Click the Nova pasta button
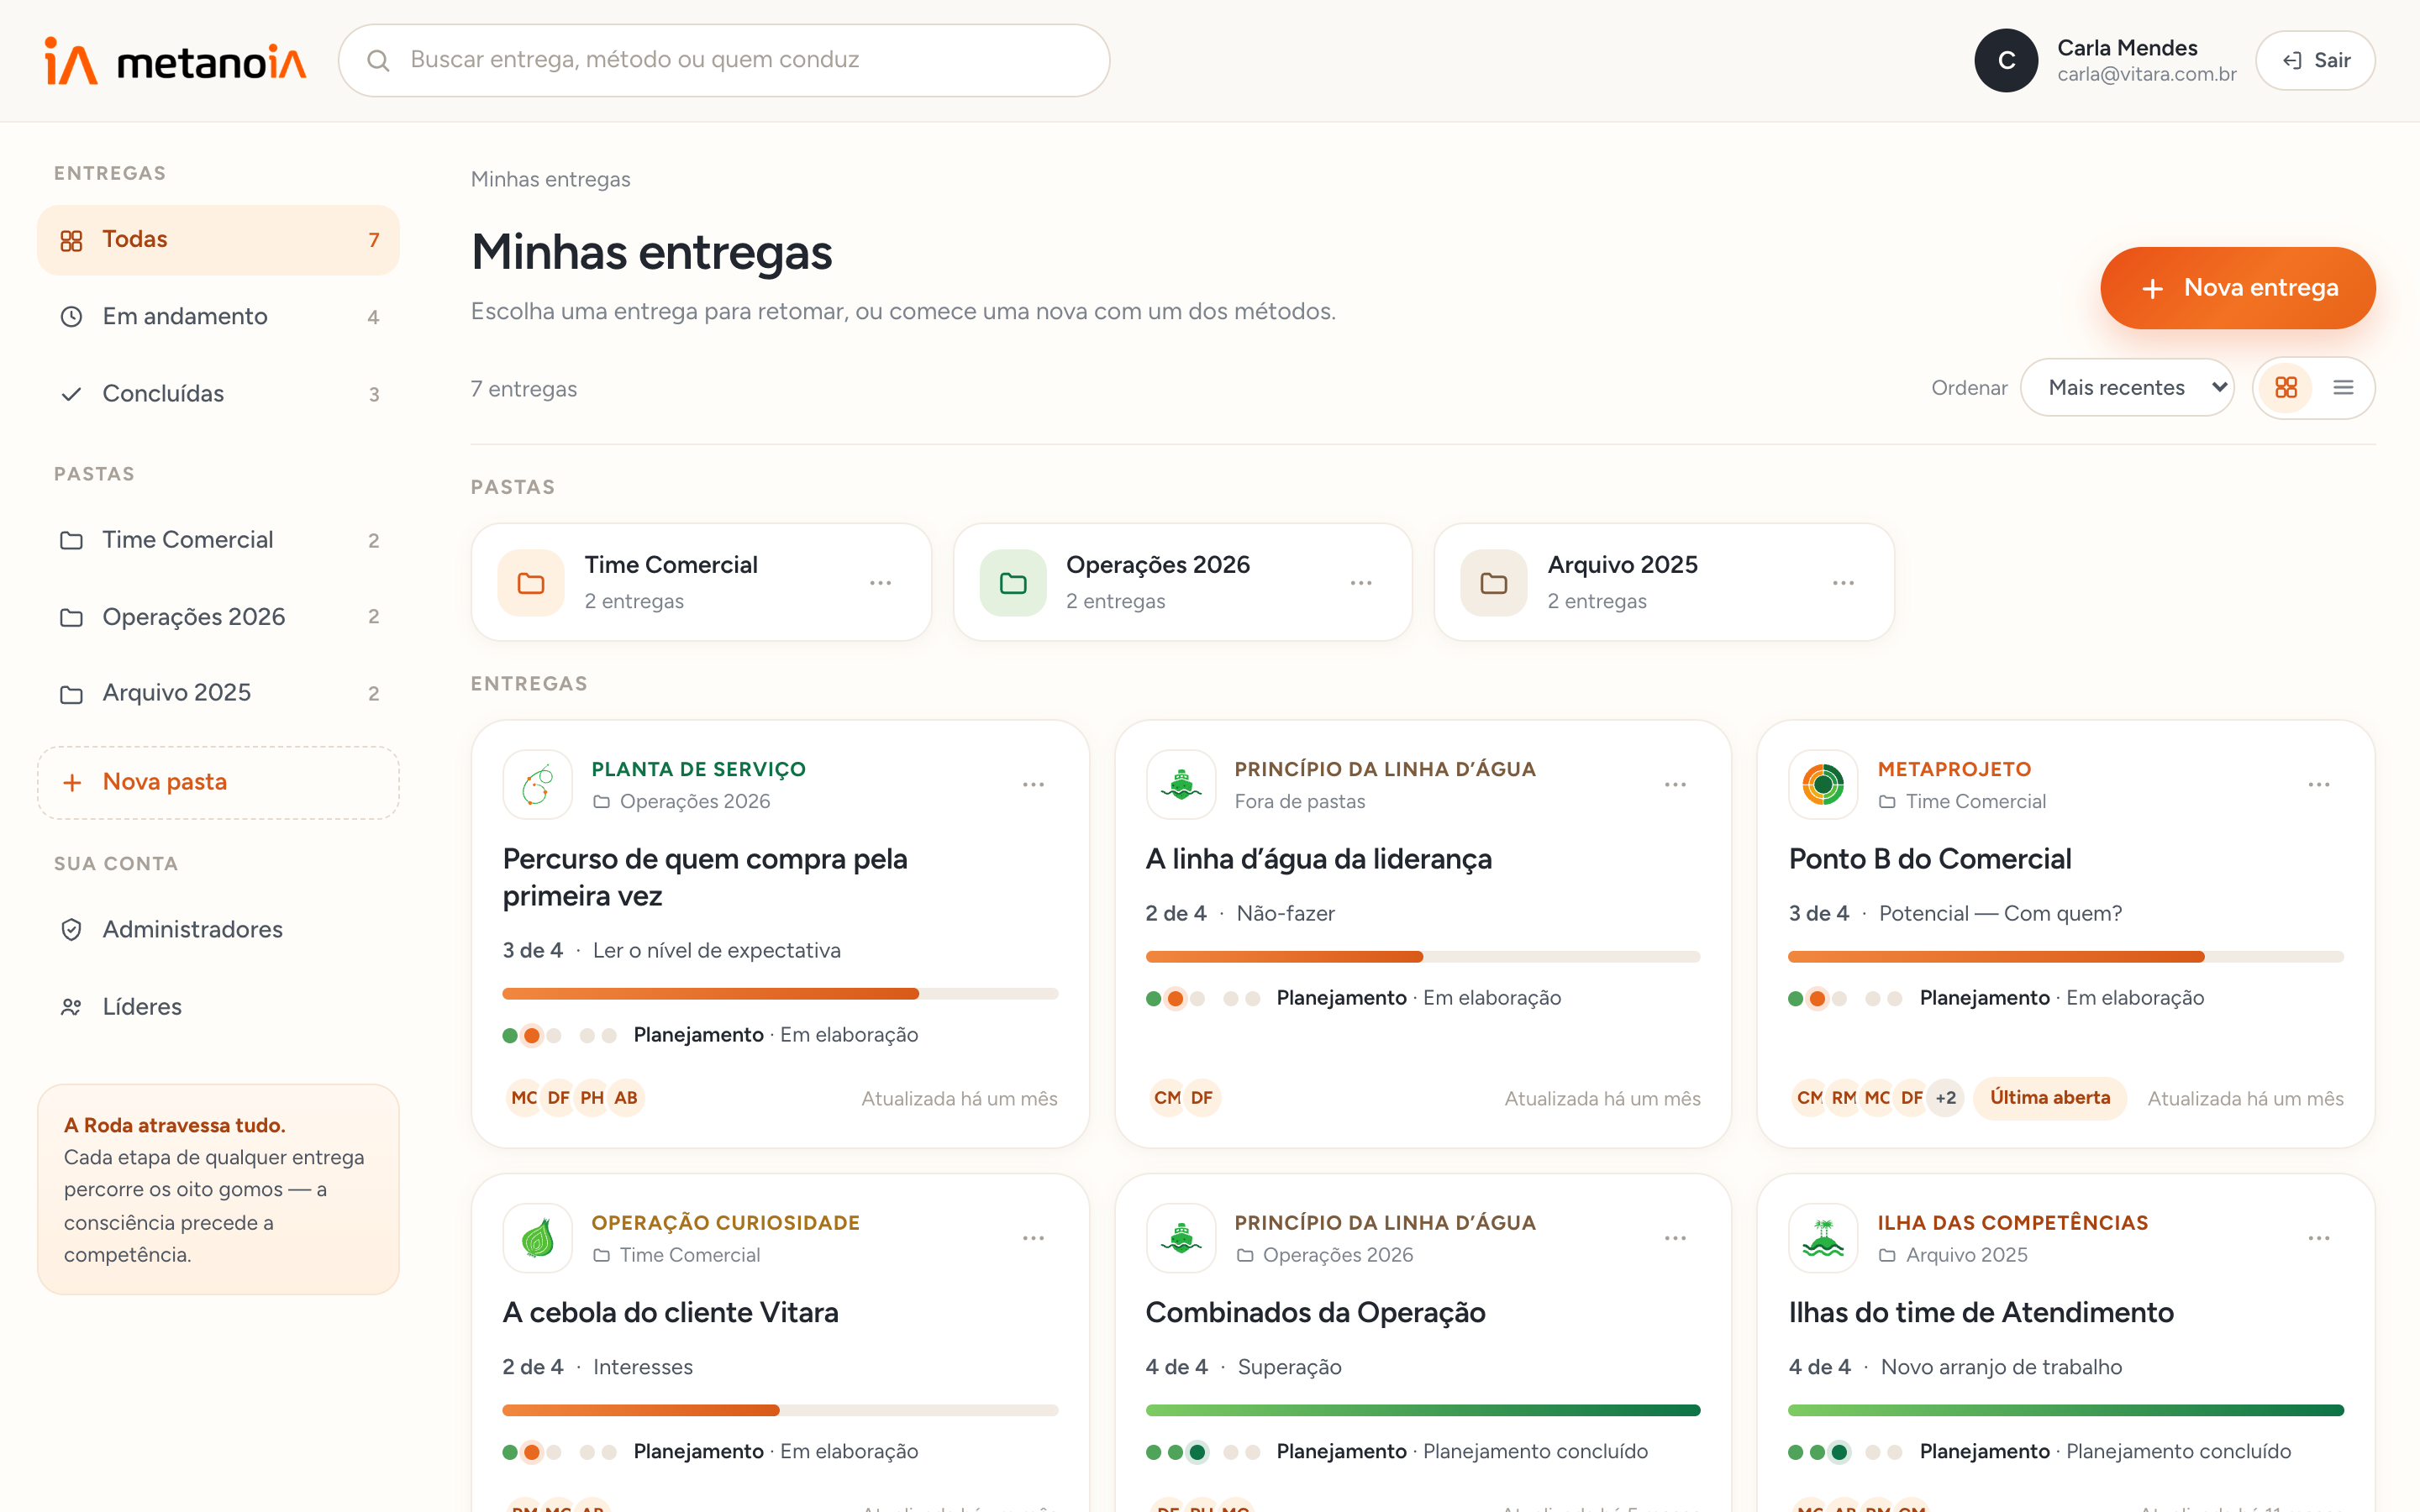 (218, 783)
